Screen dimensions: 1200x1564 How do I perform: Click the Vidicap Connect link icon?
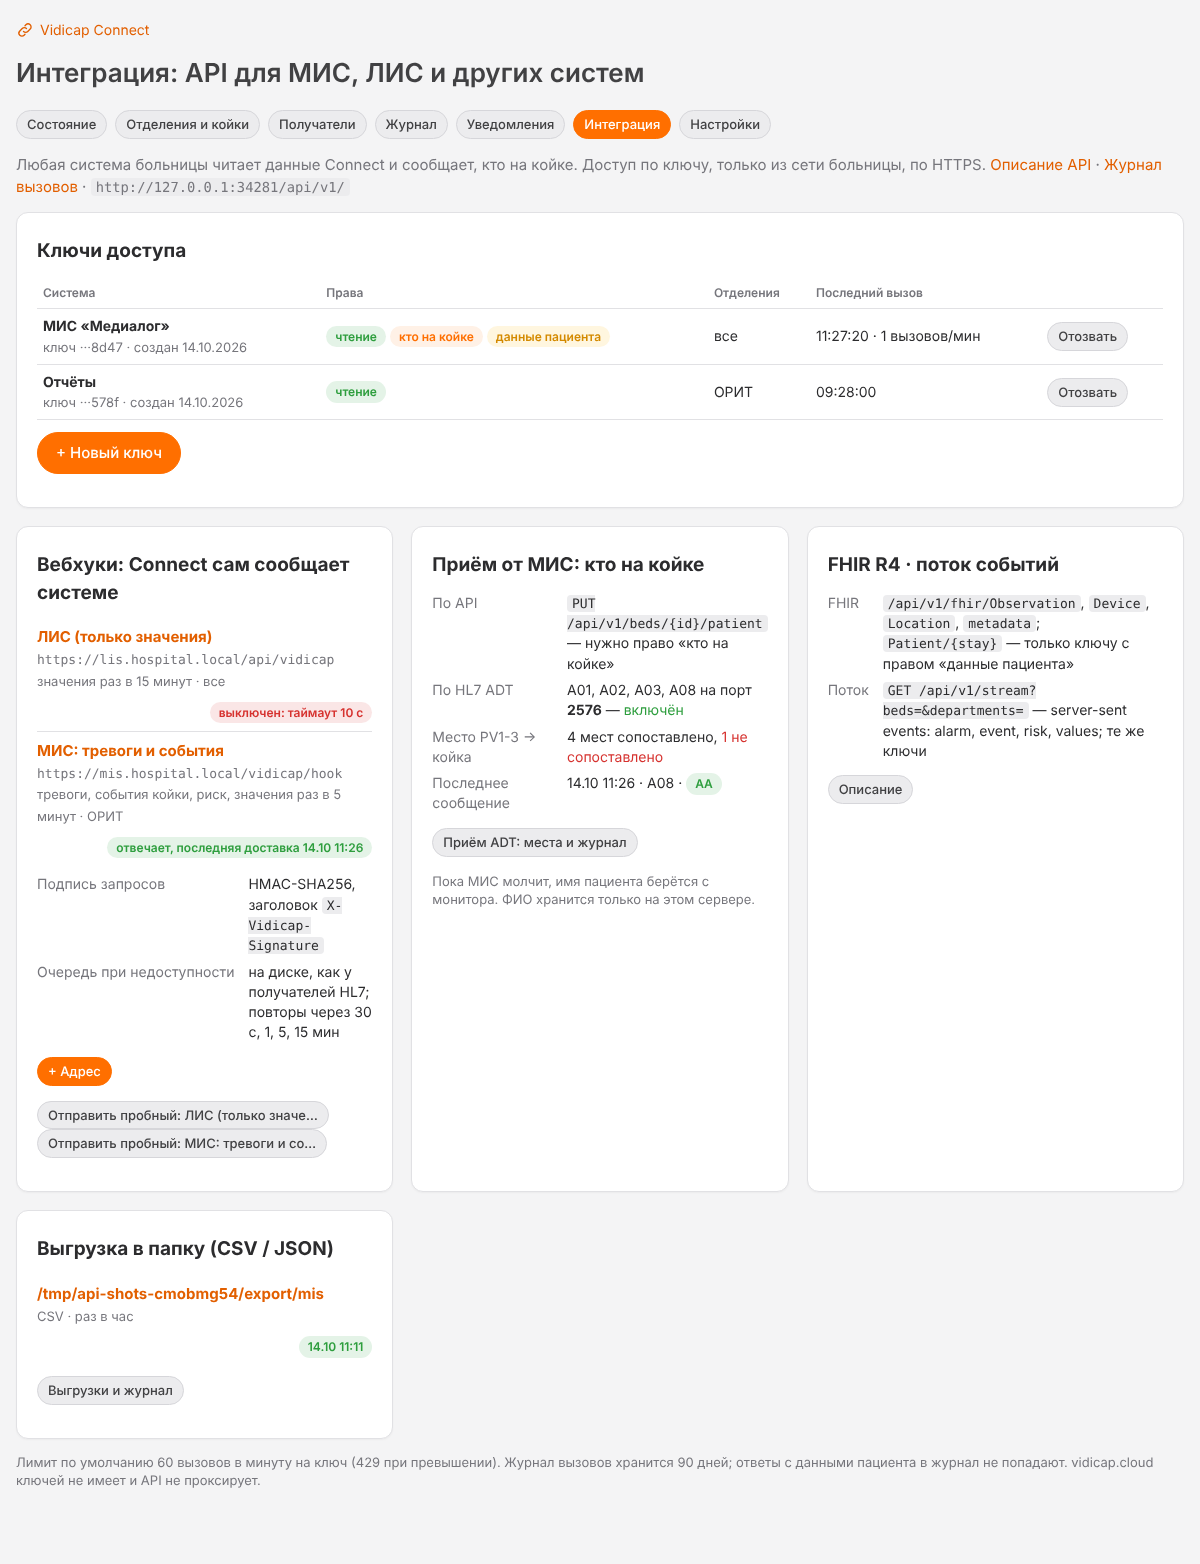[x=25, y=31]
